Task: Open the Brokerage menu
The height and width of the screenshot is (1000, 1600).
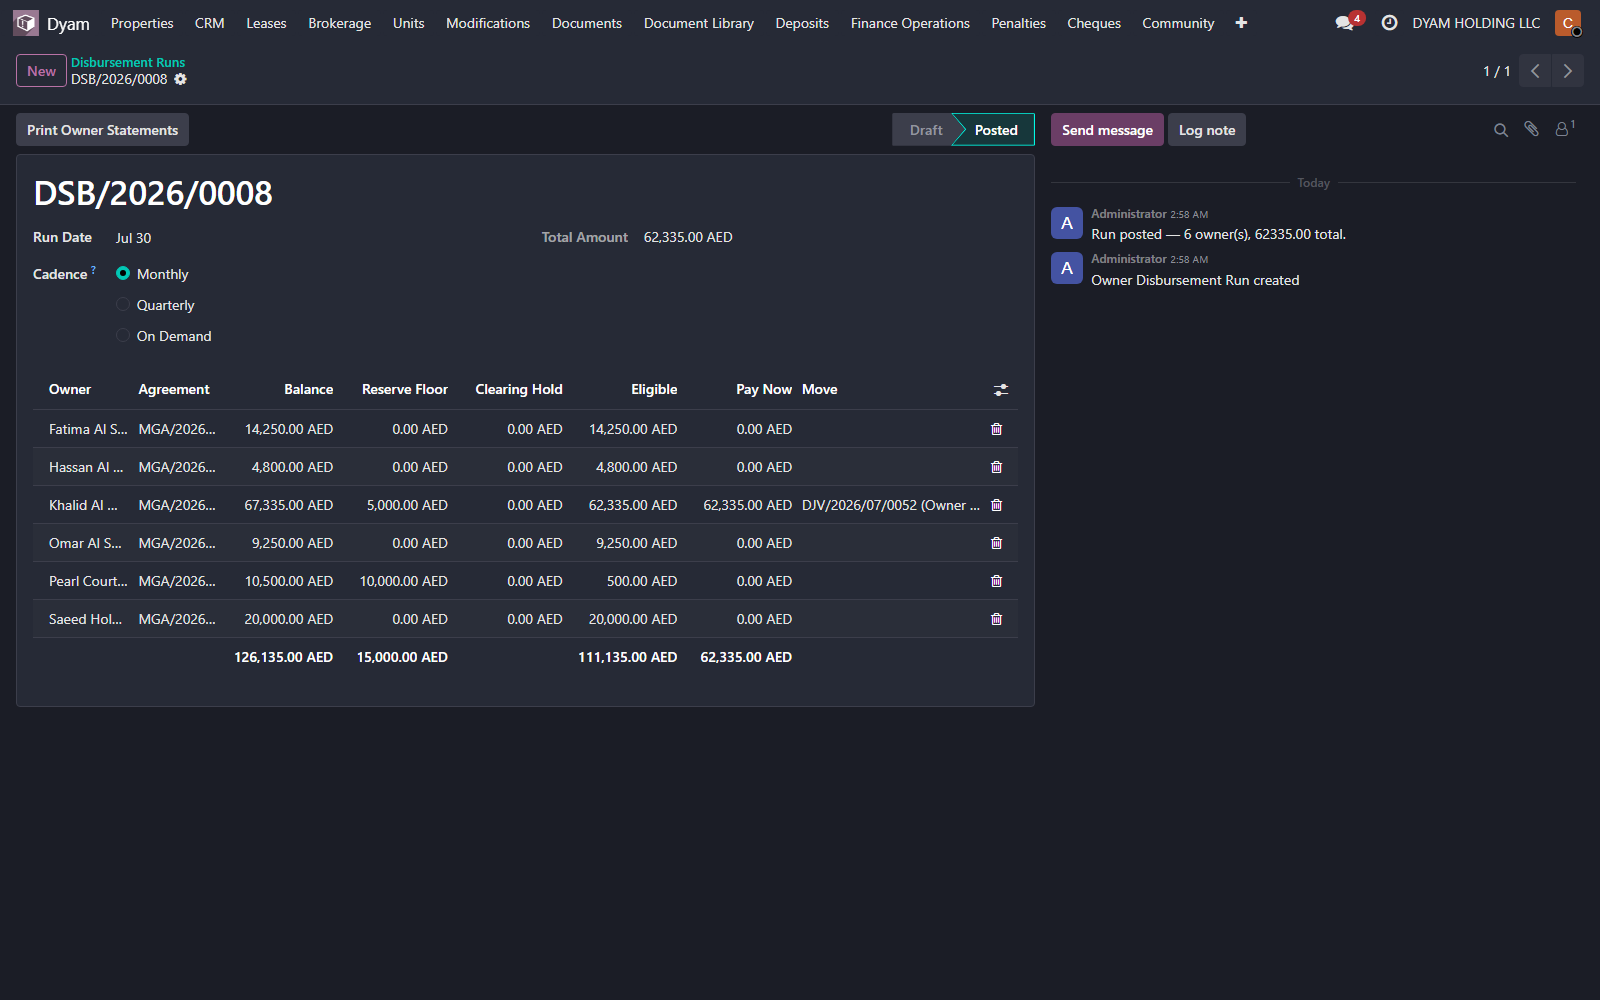Action: pos(339,23)
